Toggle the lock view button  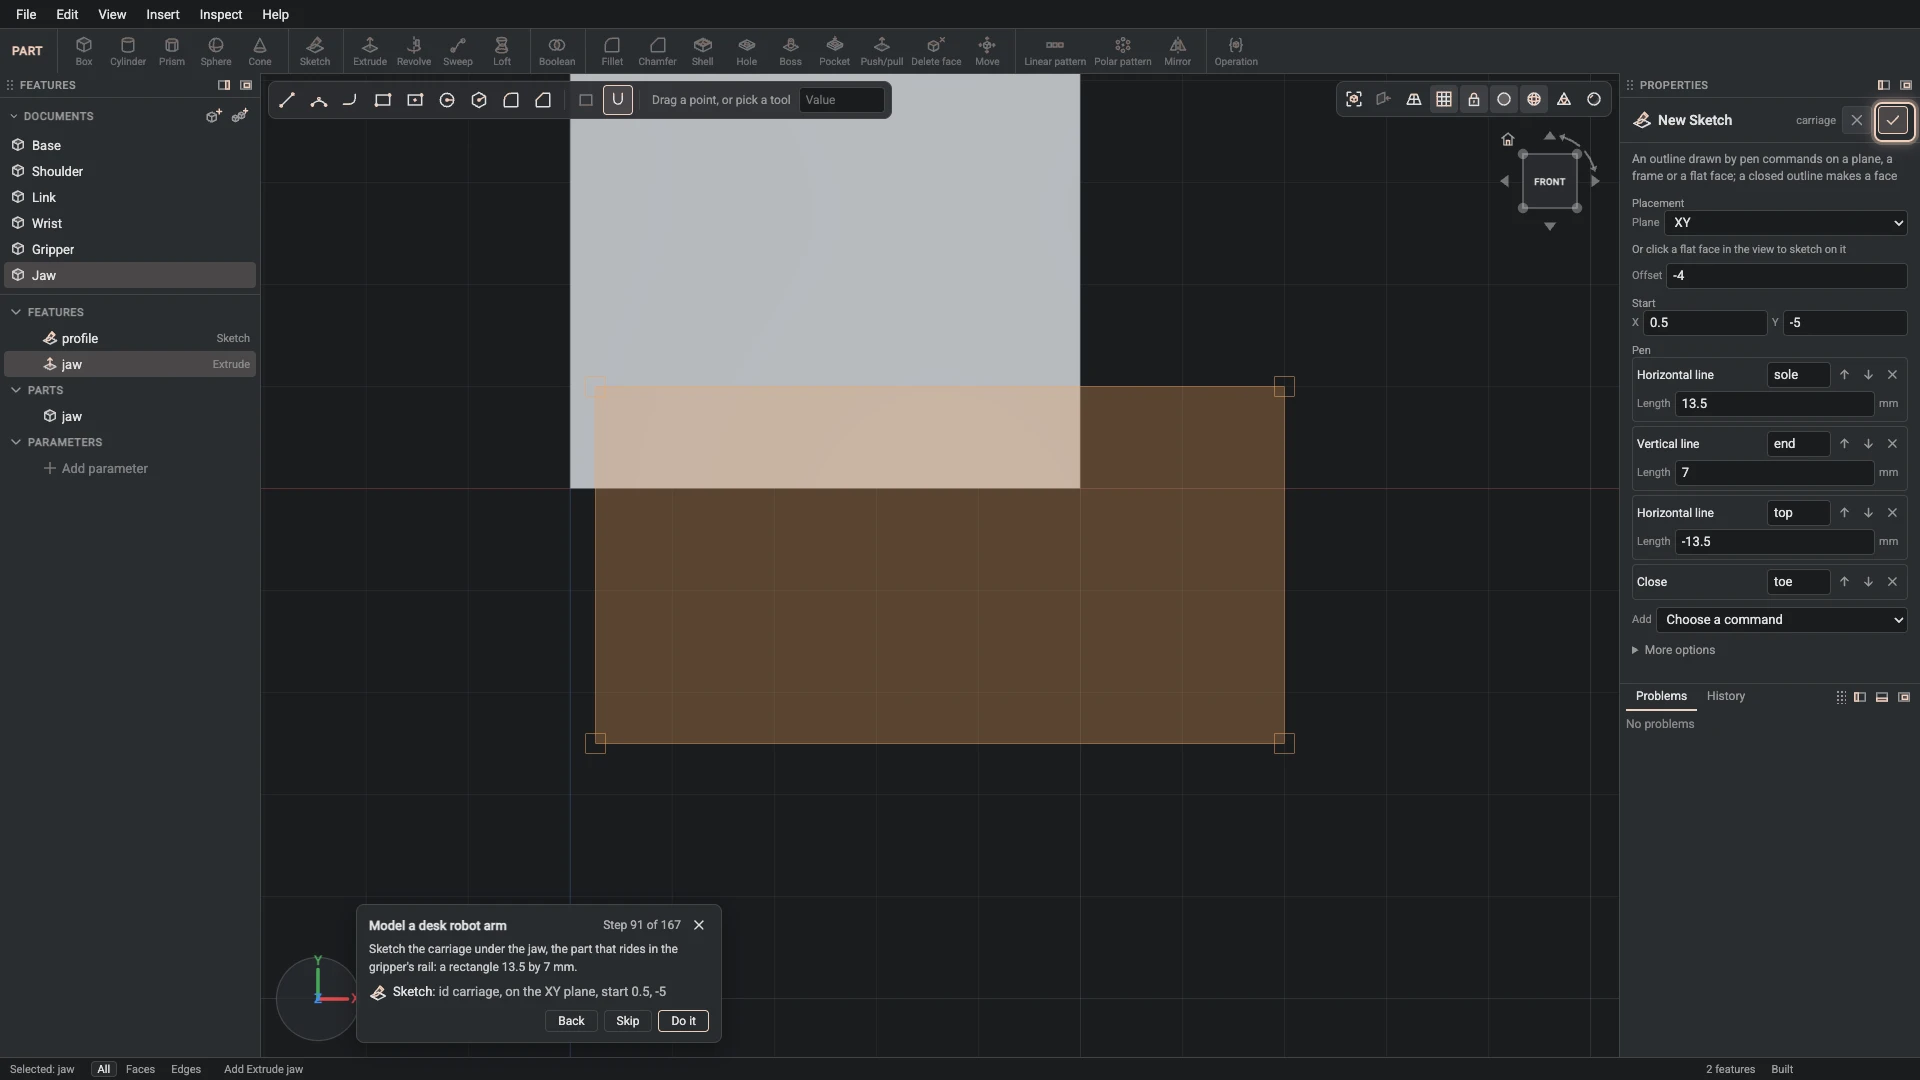[x=1474, y=99]
